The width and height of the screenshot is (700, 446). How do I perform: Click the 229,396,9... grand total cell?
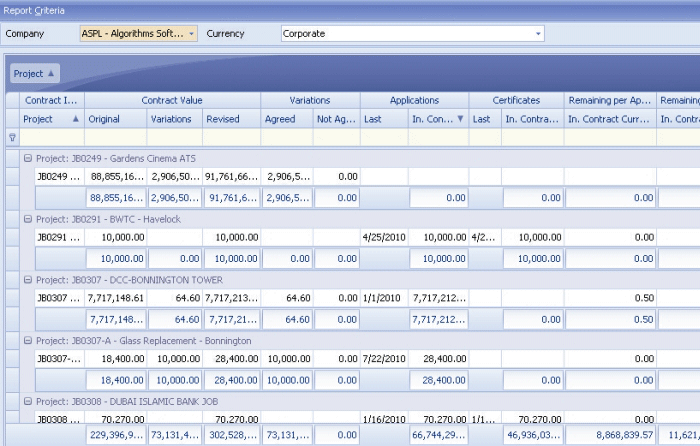pos(116,435)
